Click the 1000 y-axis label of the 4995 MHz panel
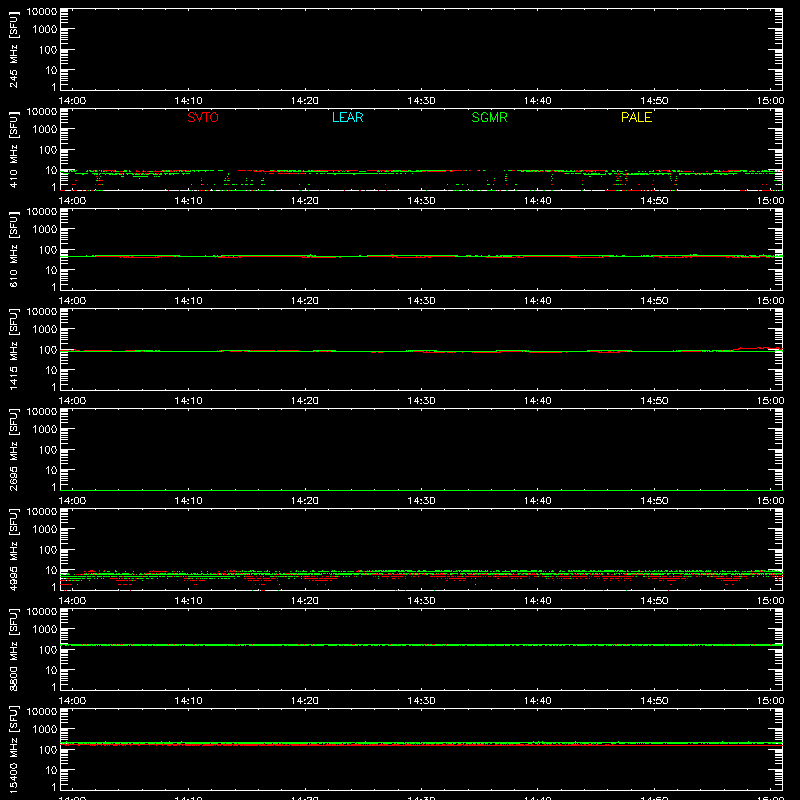800x800 pixels. 45,530
